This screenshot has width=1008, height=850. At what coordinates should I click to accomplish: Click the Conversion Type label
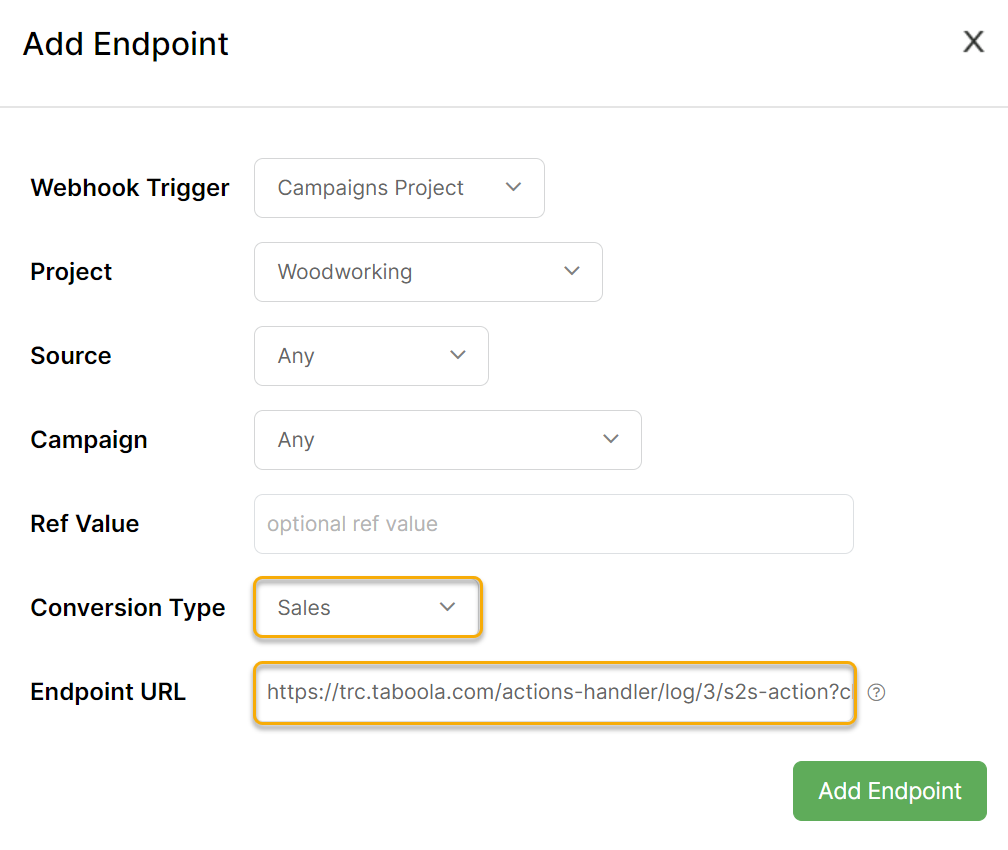(x=128, y=608)
